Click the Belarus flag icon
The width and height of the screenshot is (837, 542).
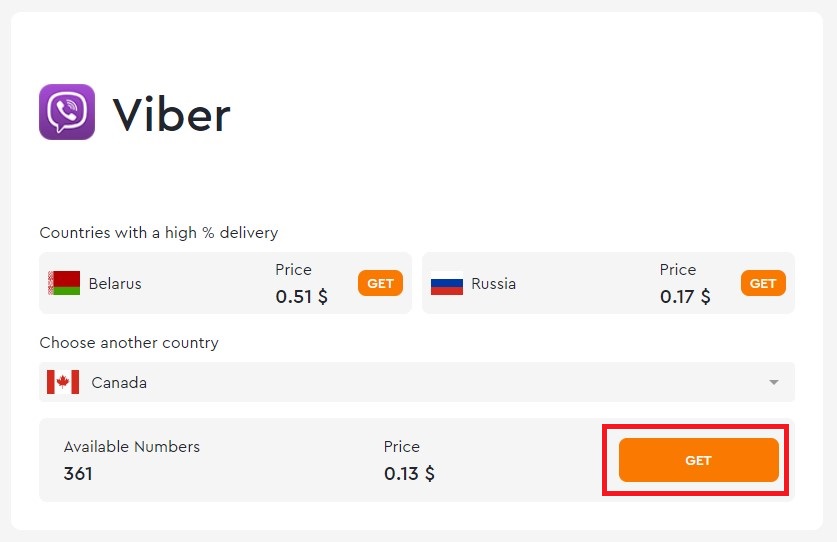coord(64,283)
